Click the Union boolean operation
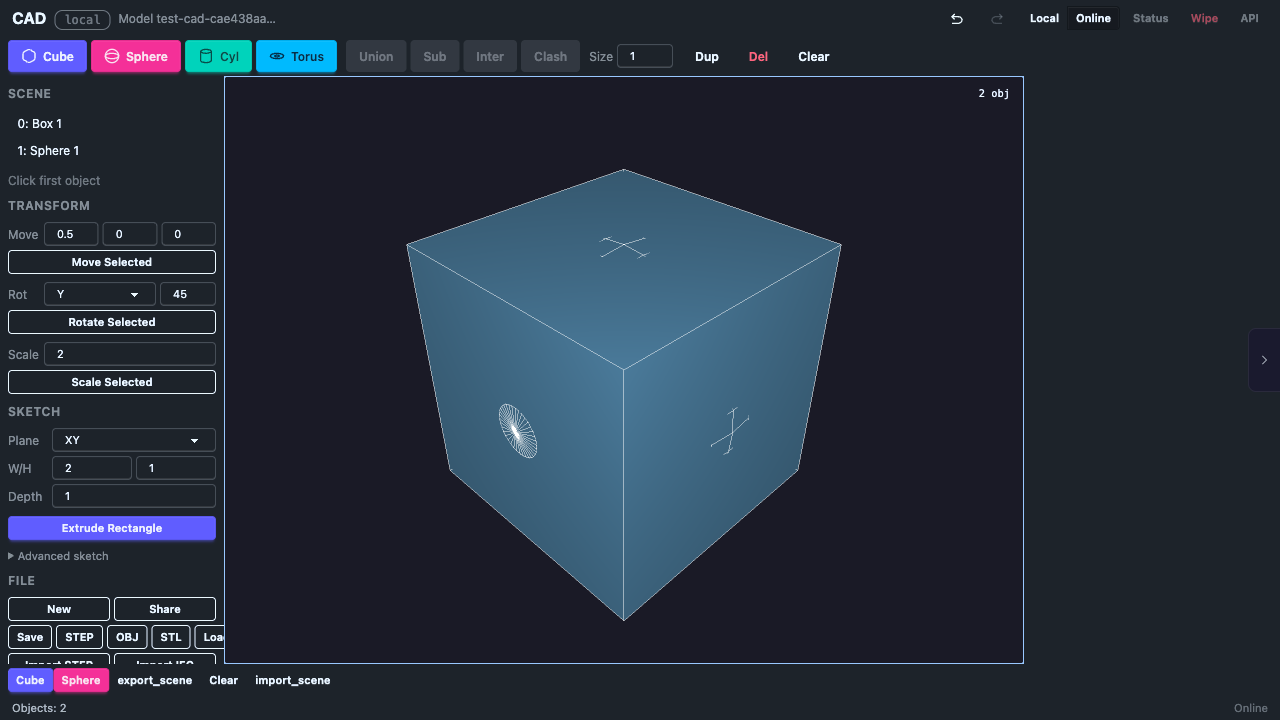Image resolution: width=1280 pixels, height=720 pixels. tap(375, 56)
